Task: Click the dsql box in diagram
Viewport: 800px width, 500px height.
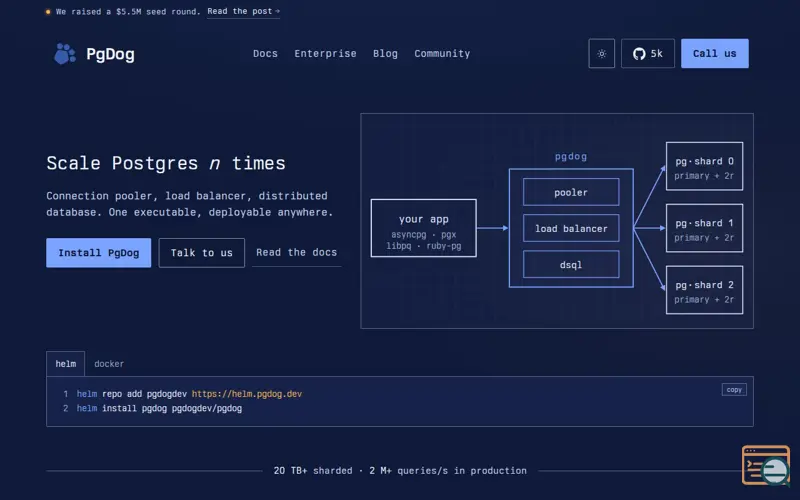Action: click(x=571, y=265)
